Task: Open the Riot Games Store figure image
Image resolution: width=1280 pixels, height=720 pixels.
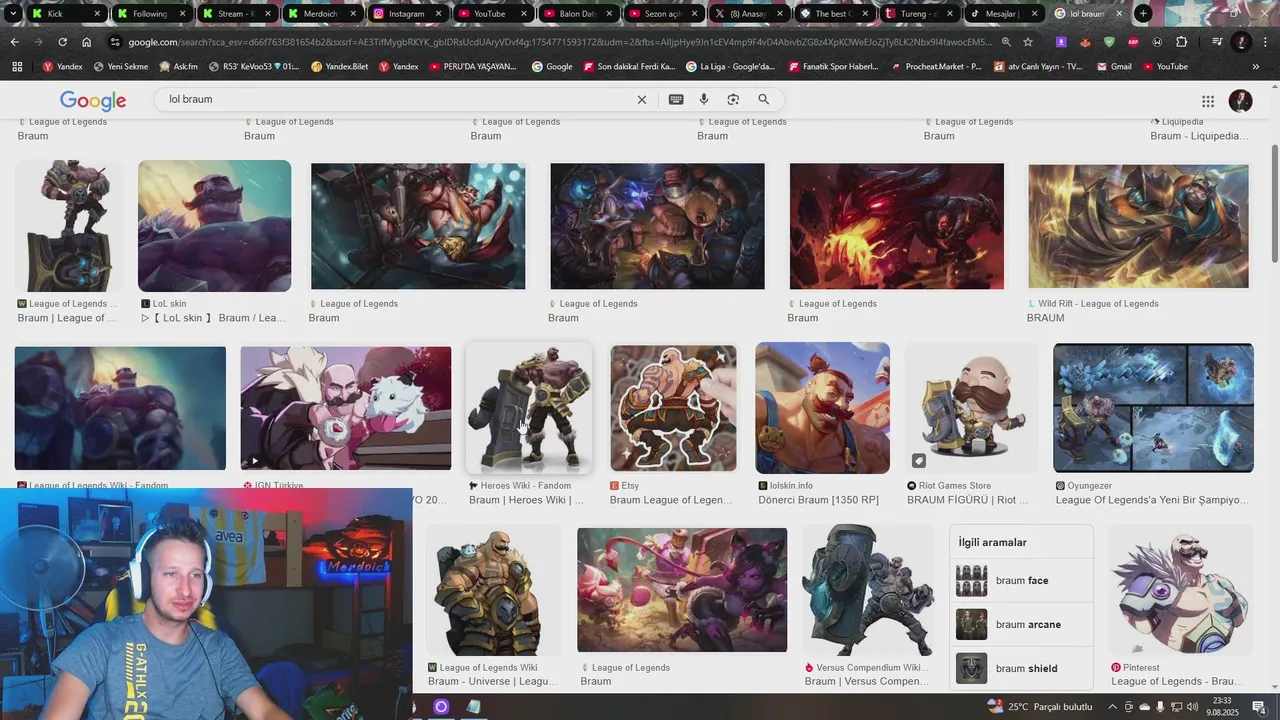Action: [971, 408]
